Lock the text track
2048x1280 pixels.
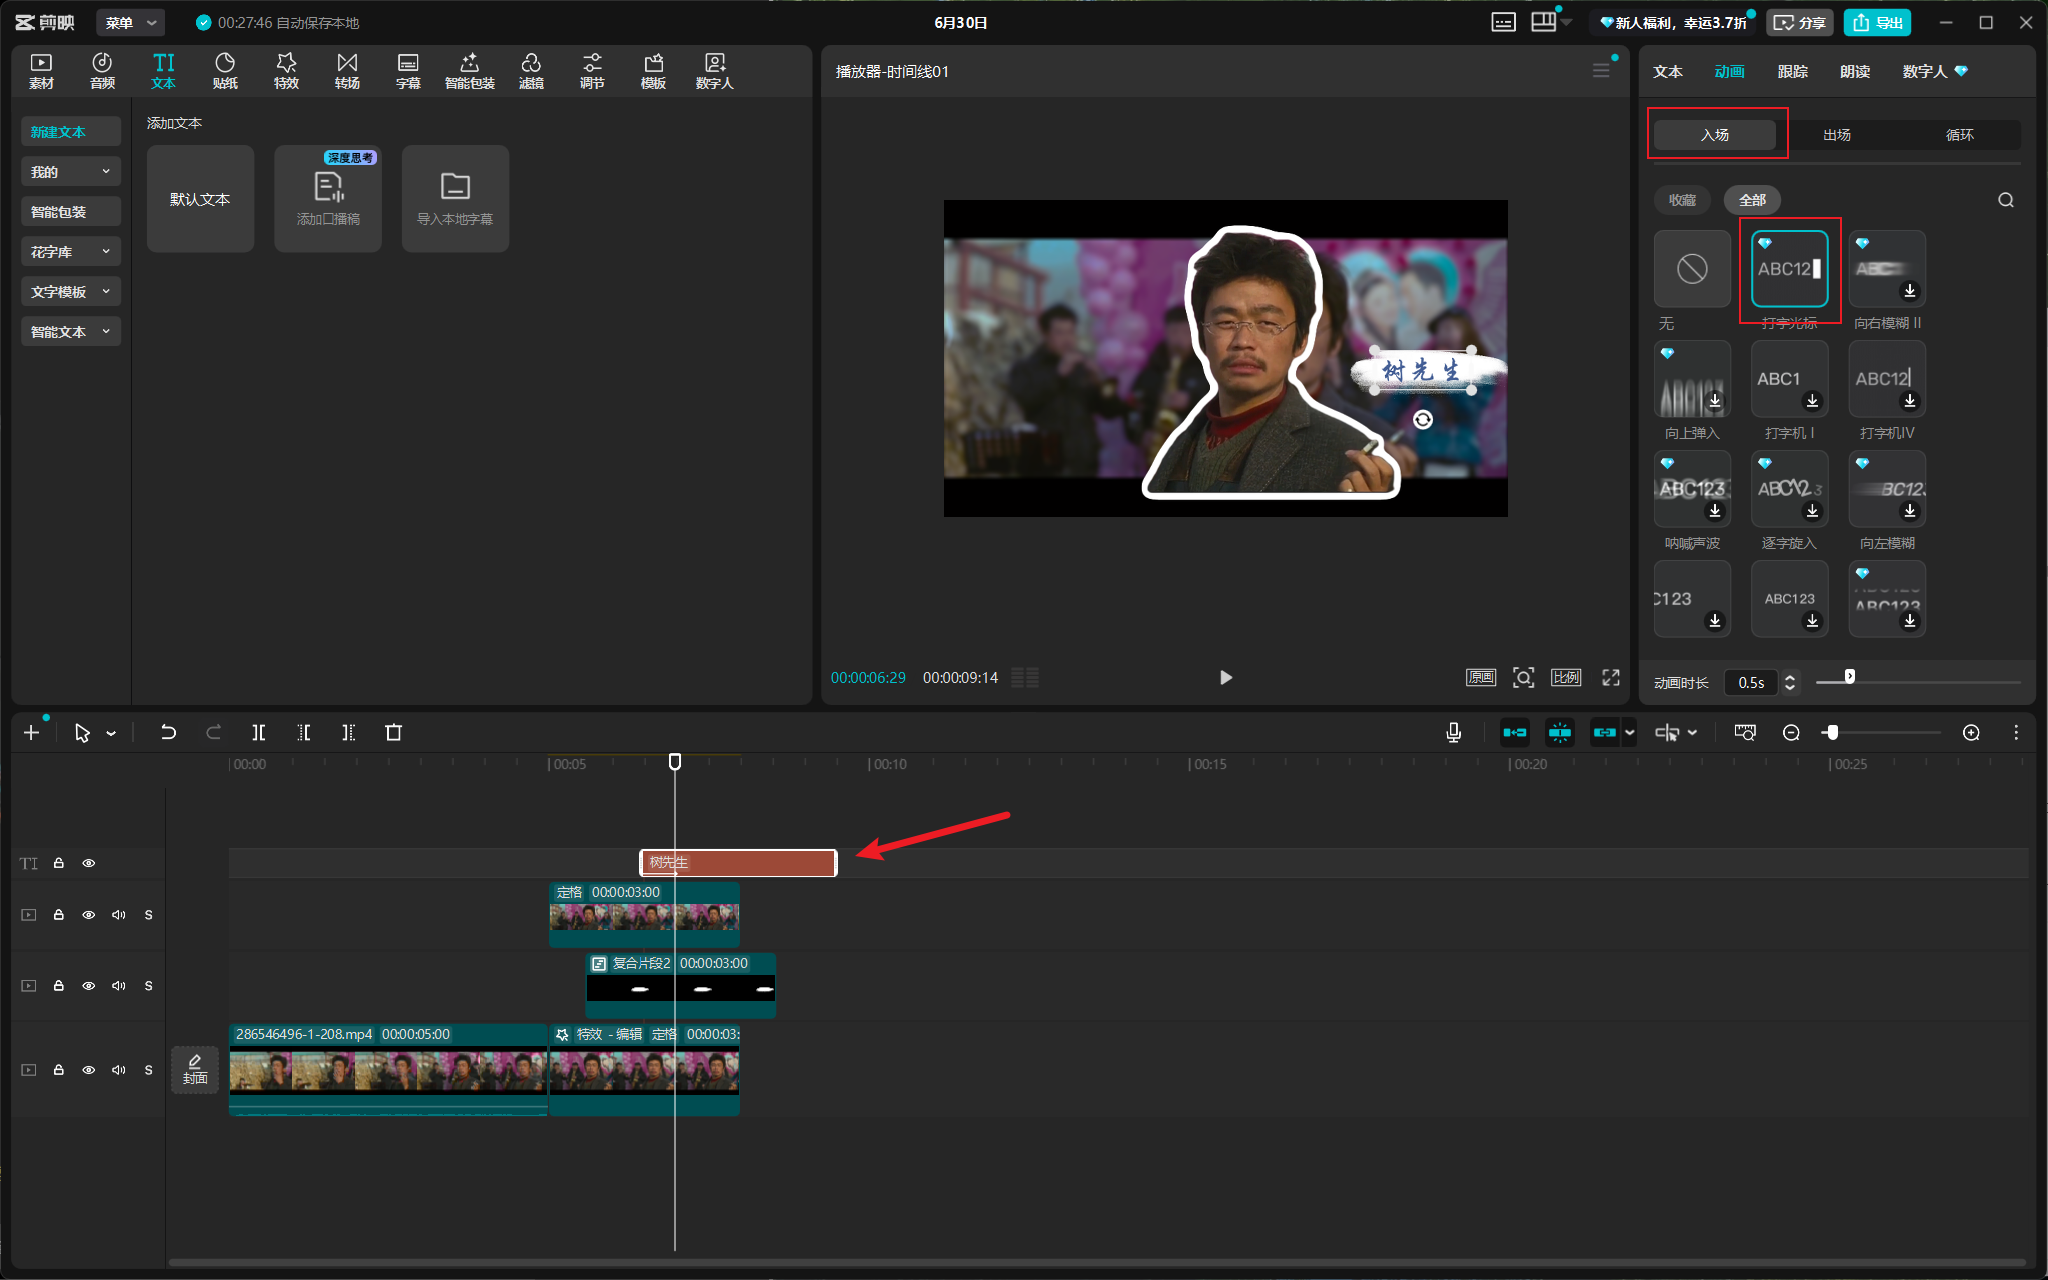coord(59,863)
